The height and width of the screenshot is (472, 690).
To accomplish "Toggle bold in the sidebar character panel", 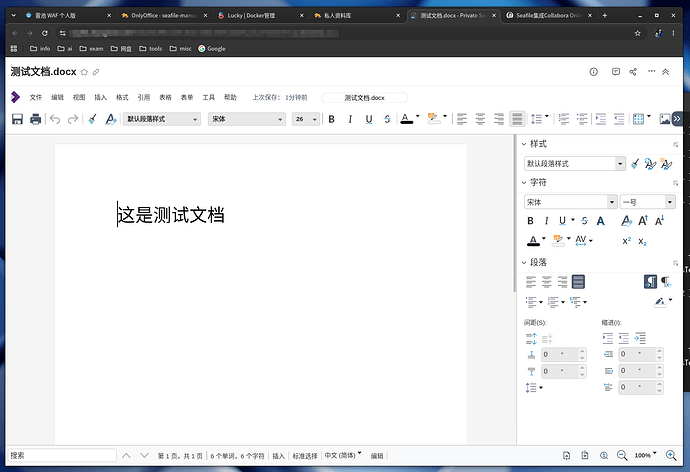I will click(x=530, y=221).
